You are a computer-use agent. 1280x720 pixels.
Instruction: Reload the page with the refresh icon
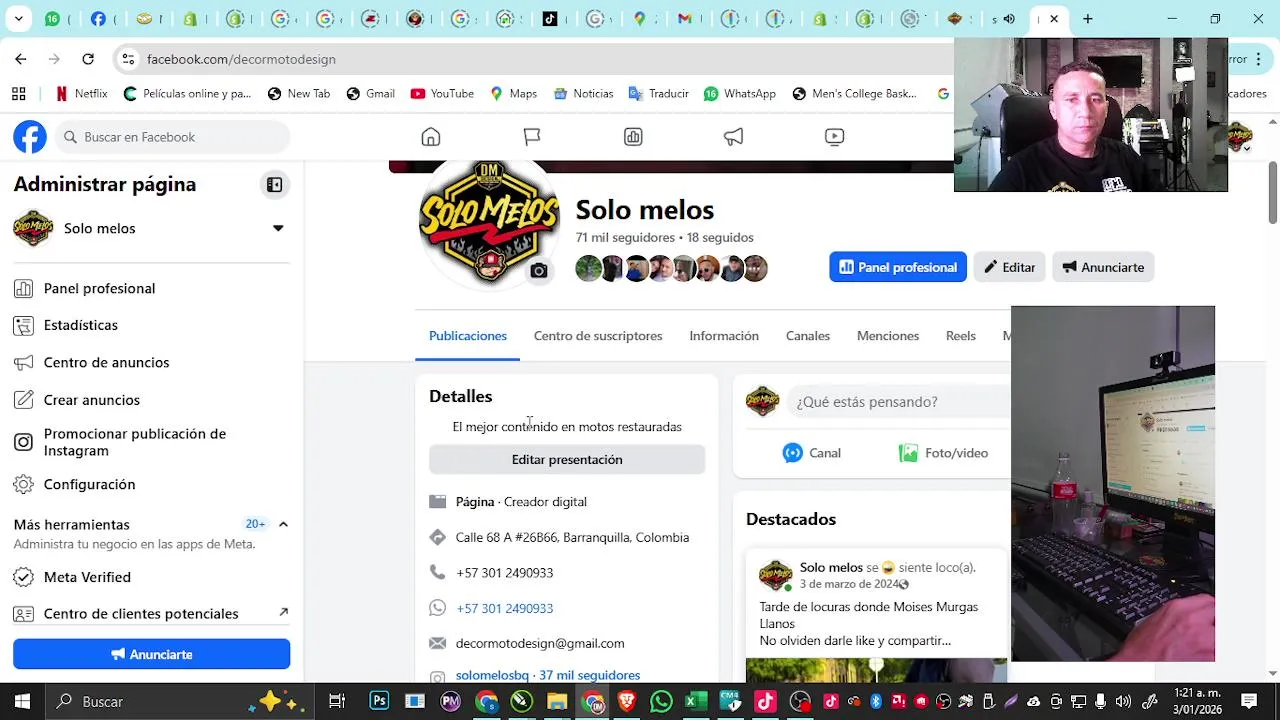(x=88, y=59)
